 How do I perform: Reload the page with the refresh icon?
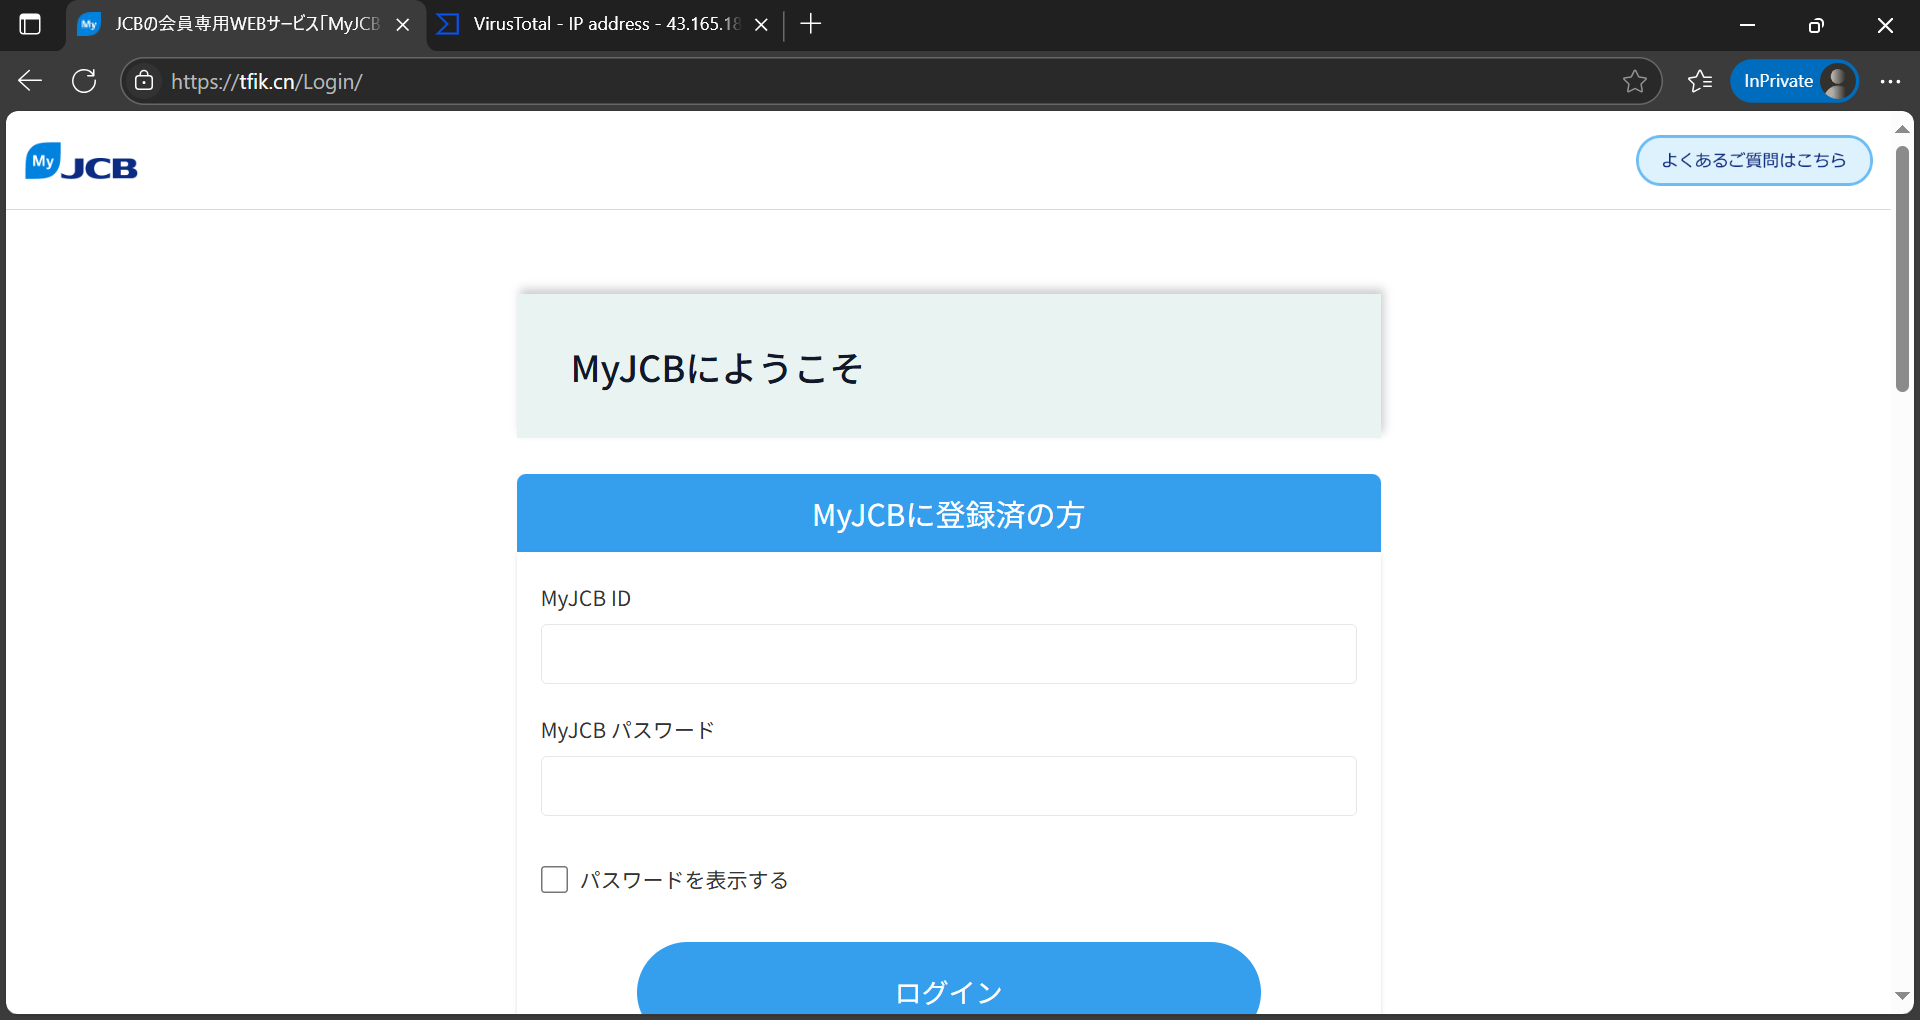click(84, 81)
